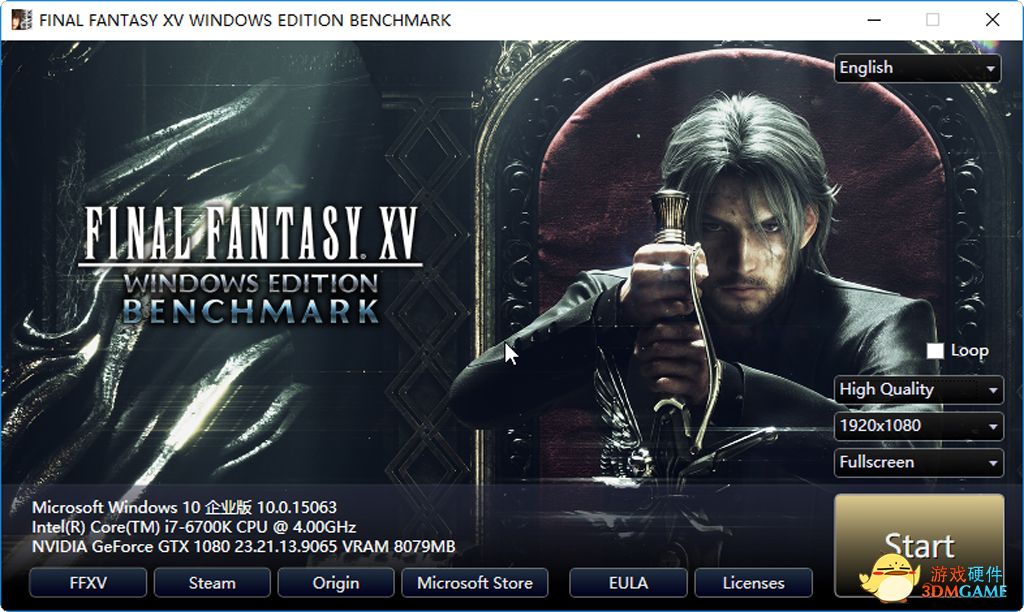1024x612 pixels.
Task: Open the Fullscreen display mode dropdown
Action: 918,462
